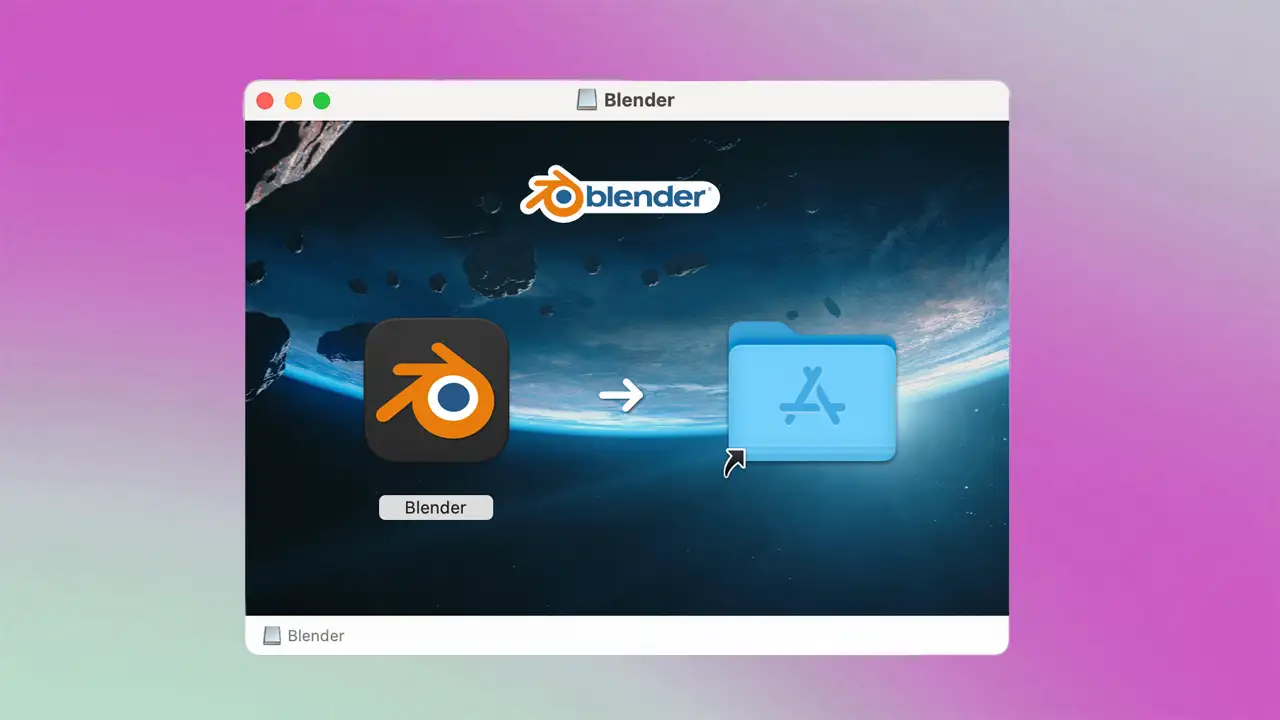The height and width of the screenshot is (720, 1280).
Task: Click dark empty space below the Applications folder
Action: point(812,550)
